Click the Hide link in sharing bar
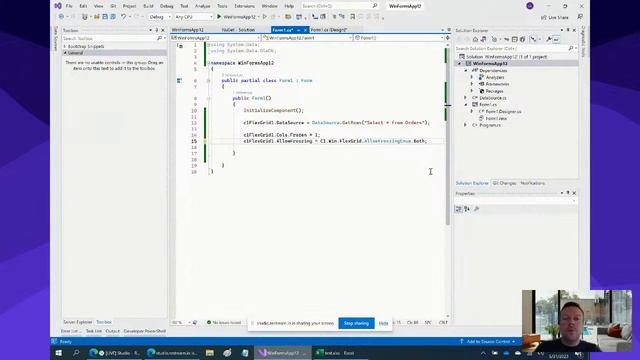 click(384, 323)
